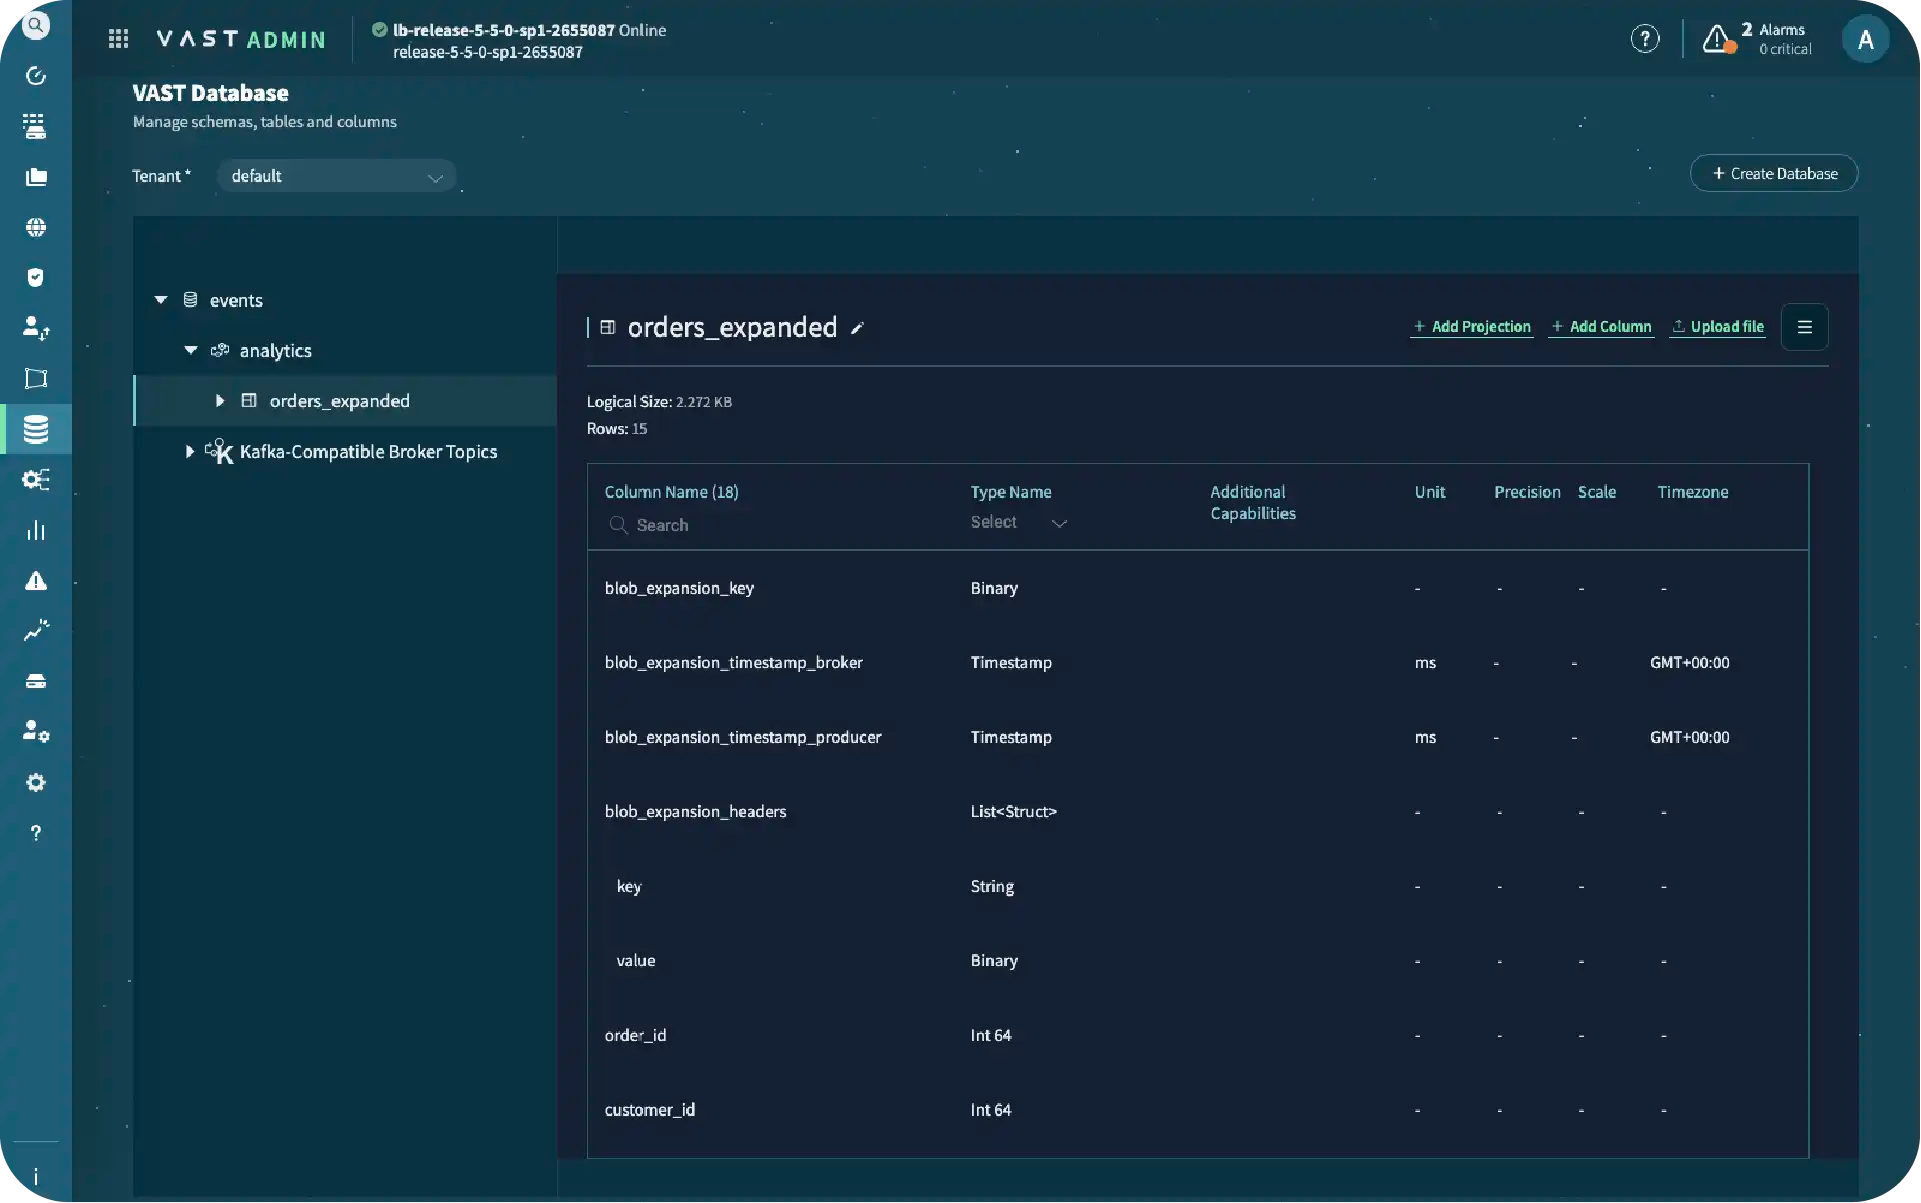This screenshot has width=1921, height=1203.
Task: Click the Create Database button
Action: click(1774, 174)
